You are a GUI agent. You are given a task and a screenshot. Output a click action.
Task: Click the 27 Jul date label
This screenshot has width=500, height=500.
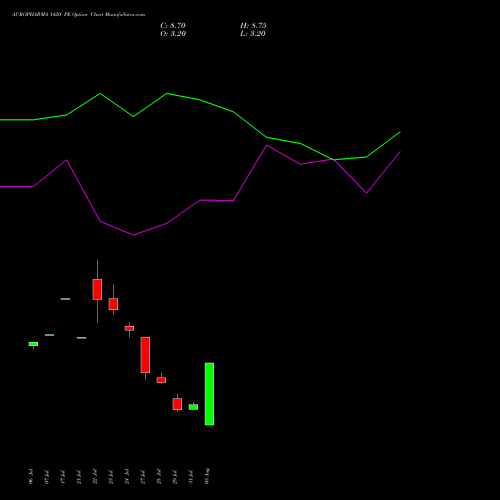[143, 477]
